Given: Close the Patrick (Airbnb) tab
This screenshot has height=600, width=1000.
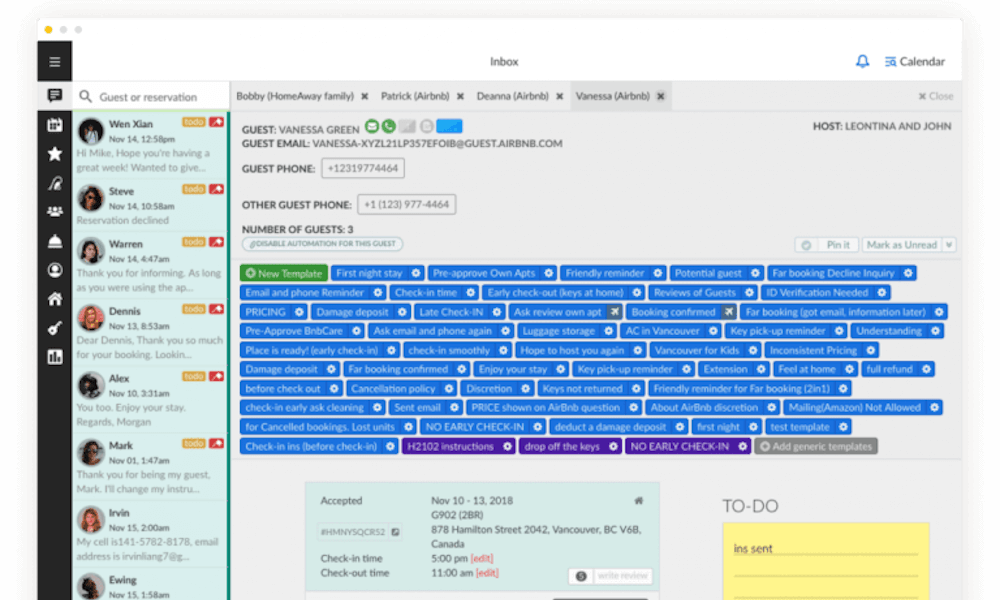Looking at the screenshot, I should tap(460, 96).
